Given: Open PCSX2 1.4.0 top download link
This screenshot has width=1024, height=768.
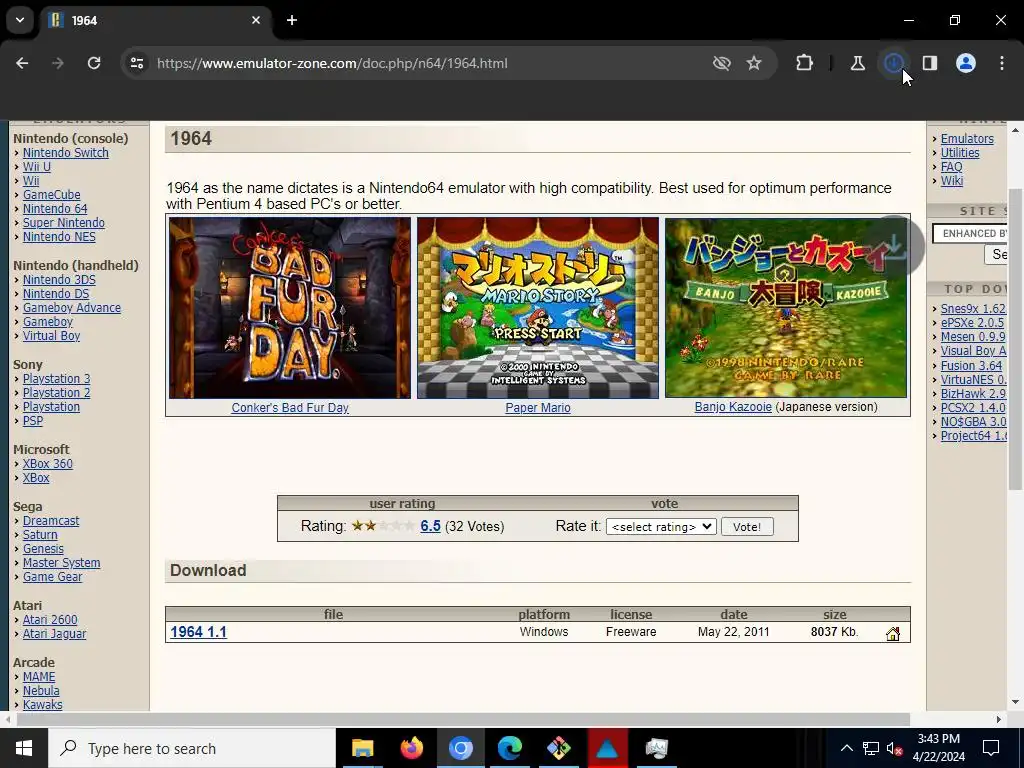Looking at the screenshot, I should (x=973, y=408).
